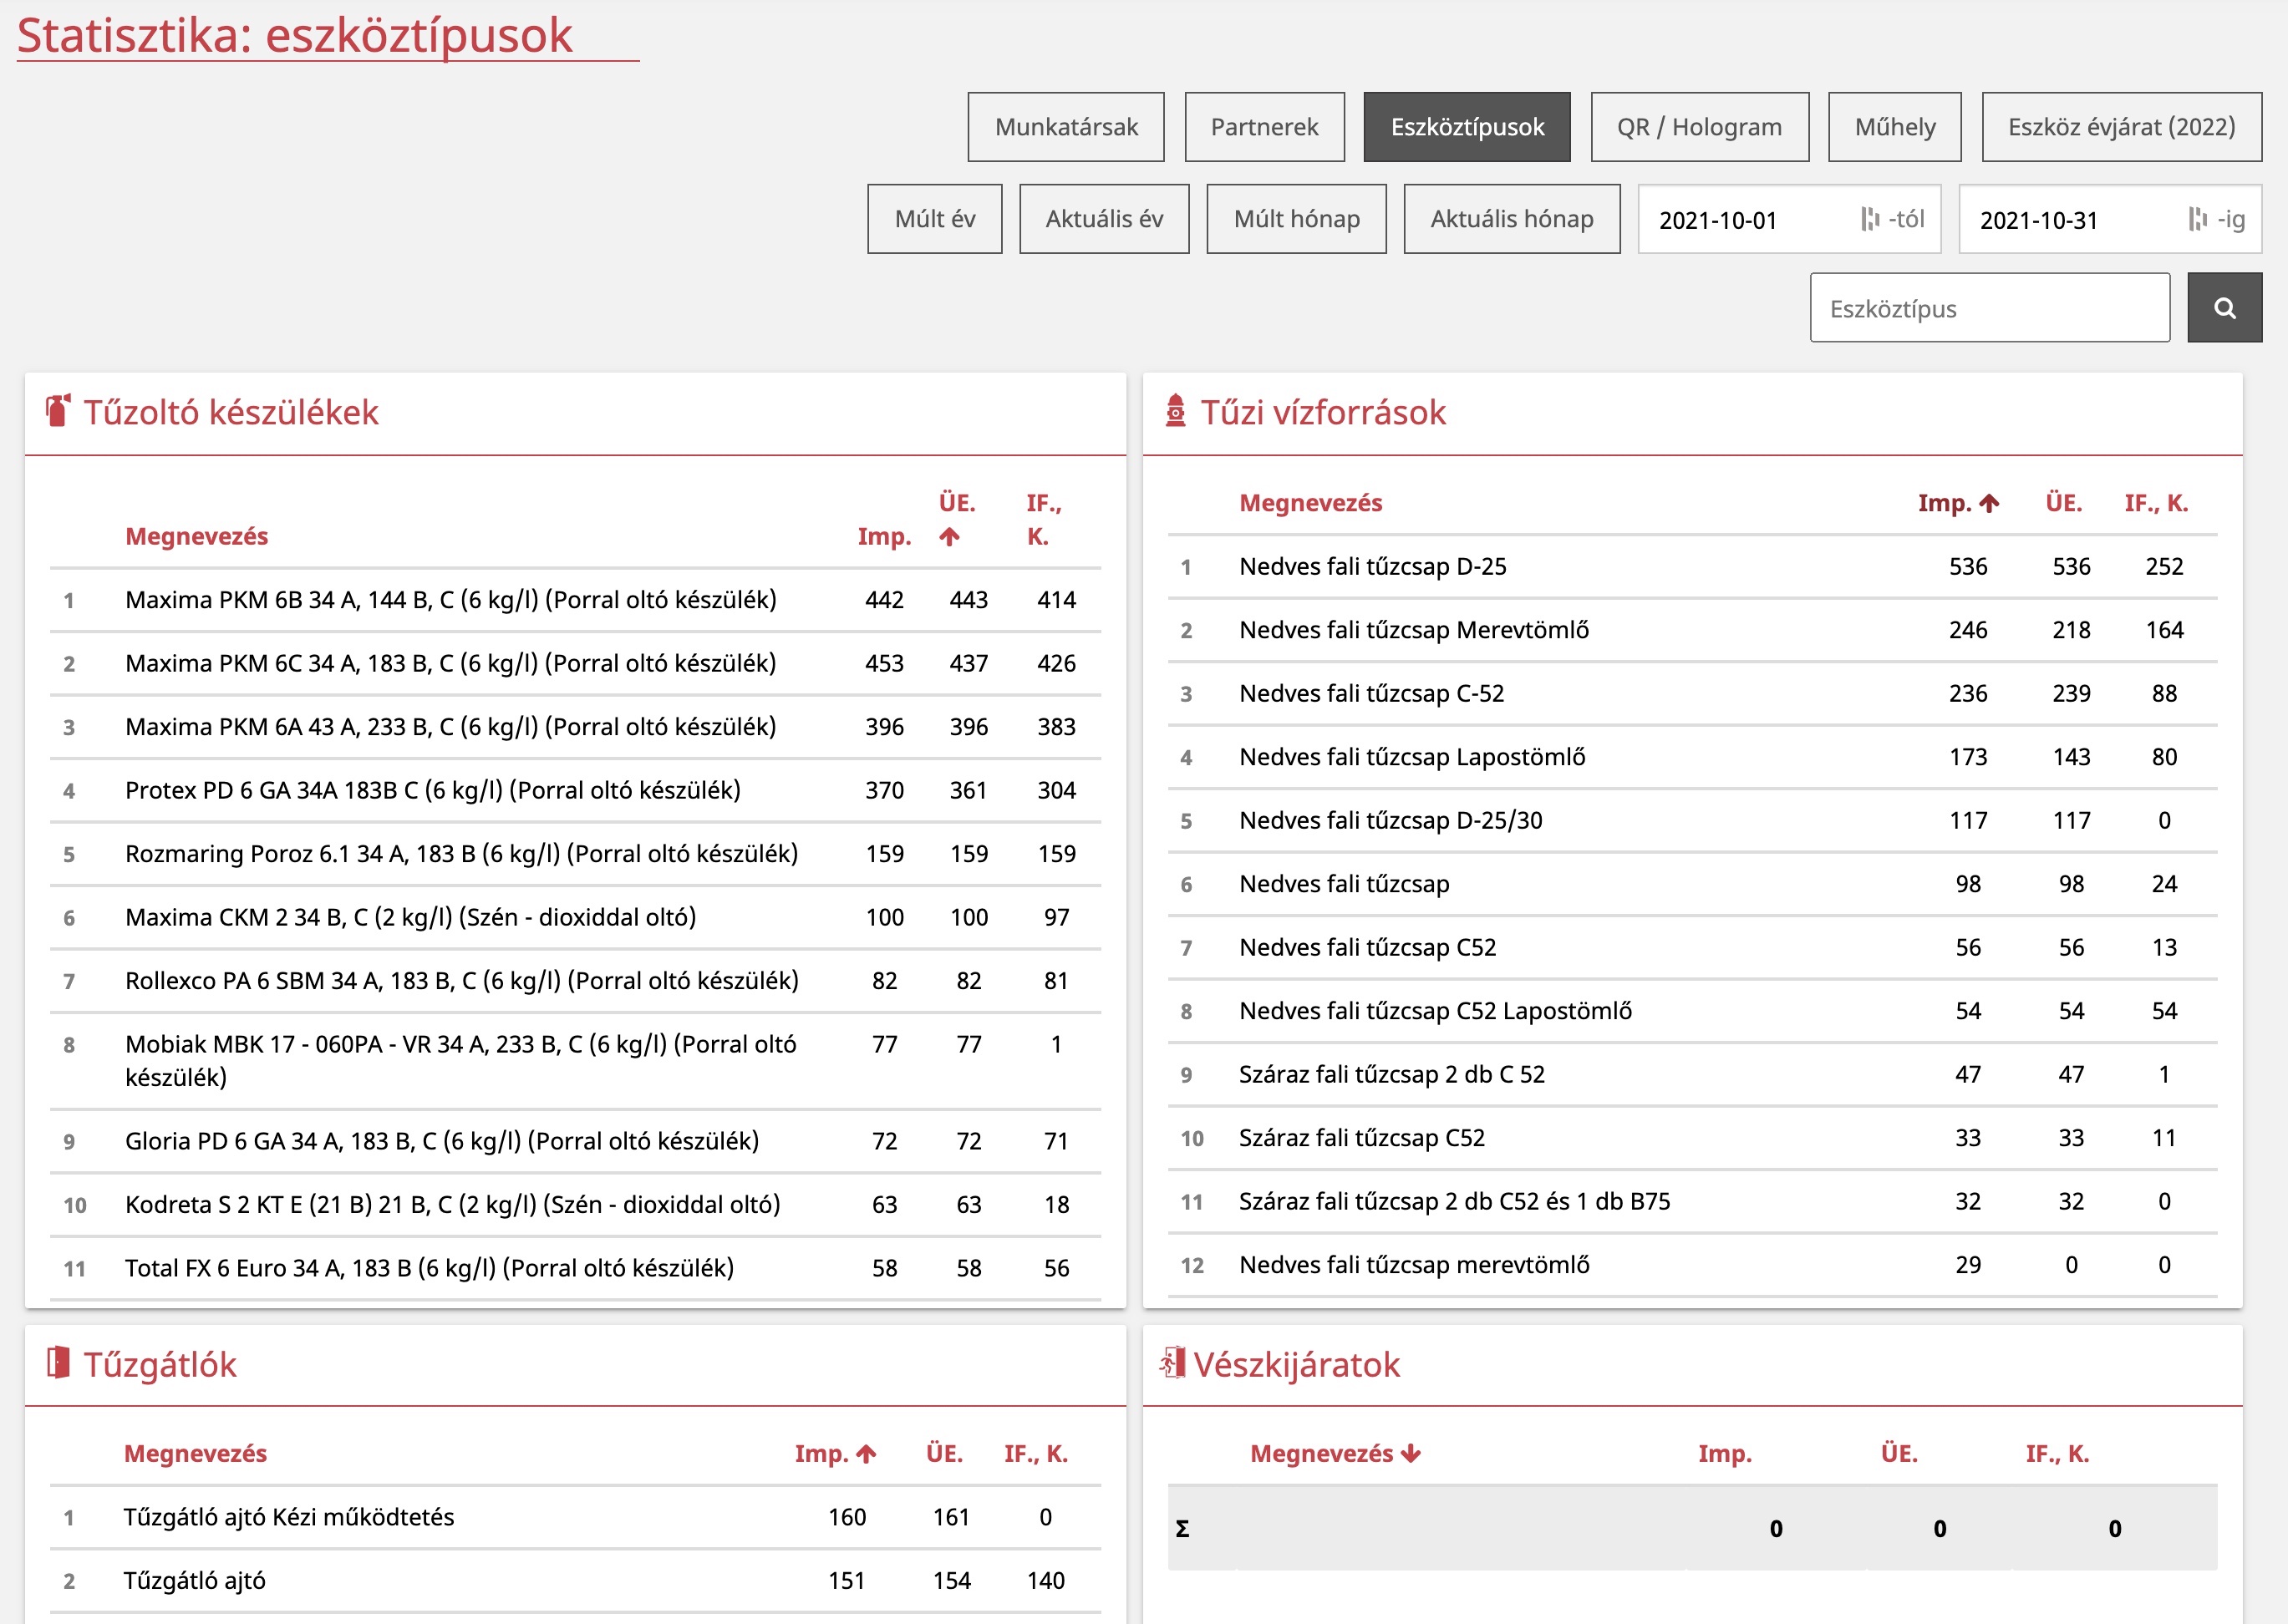Focus the Eszköztípus search field
Viewport: 2288px width, 1624px height.
coord(1989,308)
